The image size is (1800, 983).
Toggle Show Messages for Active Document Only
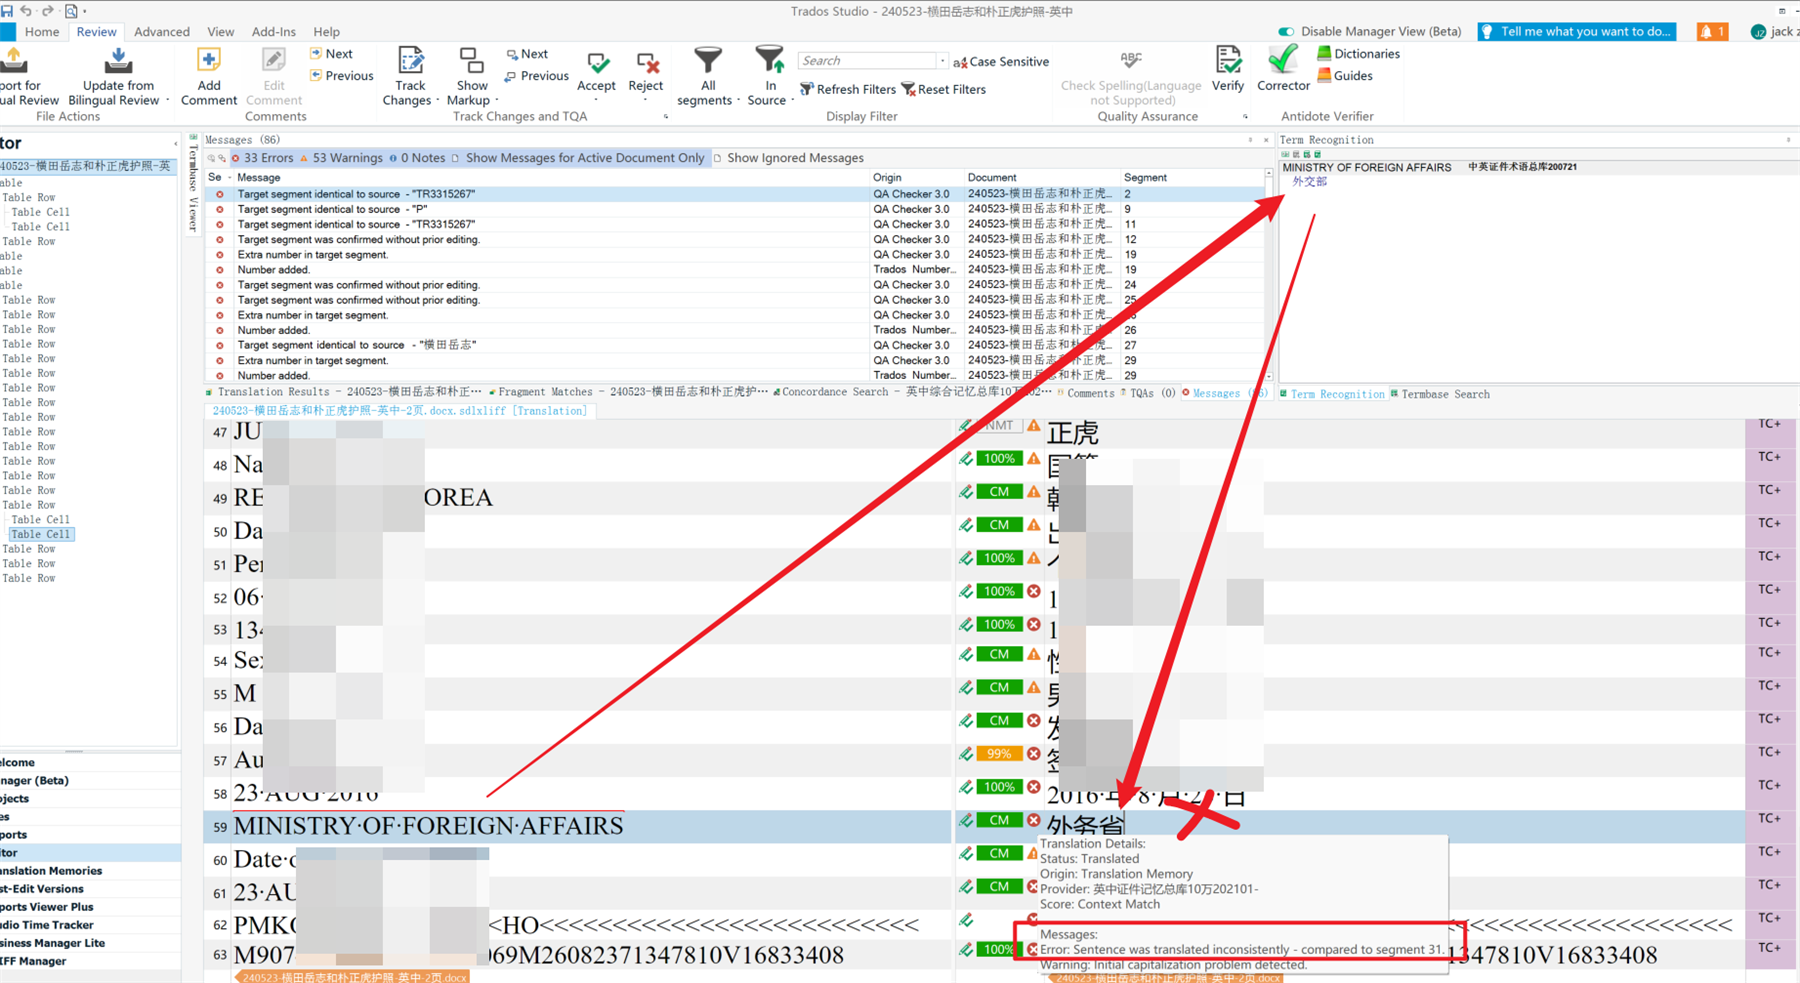point(578,158)
